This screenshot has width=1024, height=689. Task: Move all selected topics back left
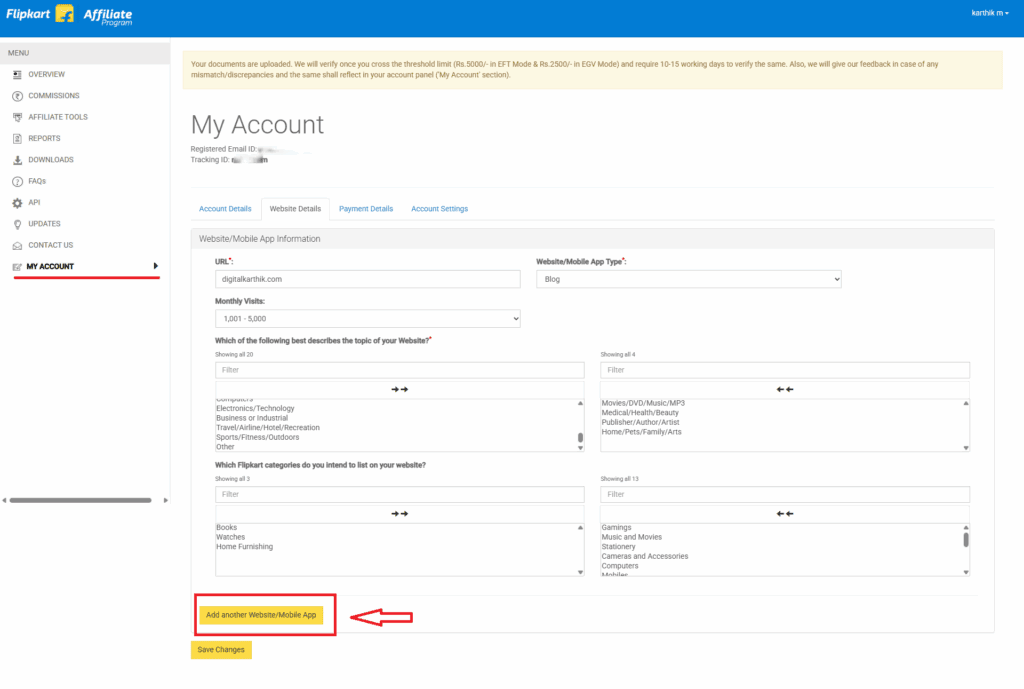[x=784, y=389]
